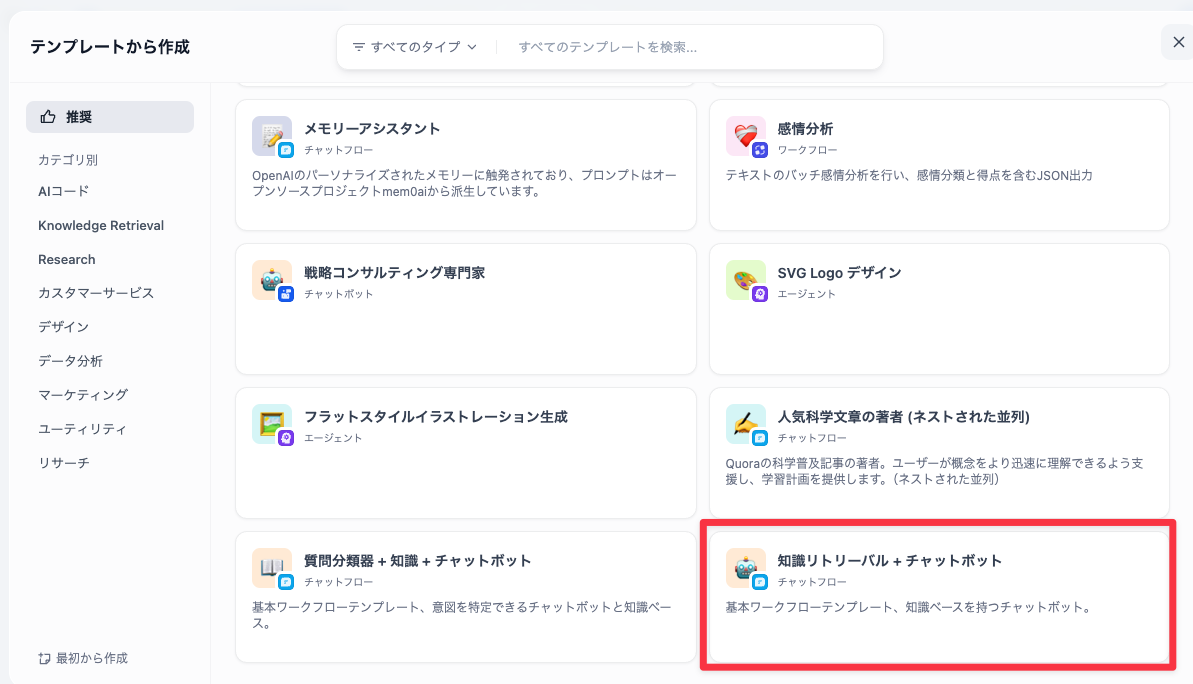Click the book icon for 質問分類器 template
The height and width of the screenshot is (684, 1193).
(271, 568)
